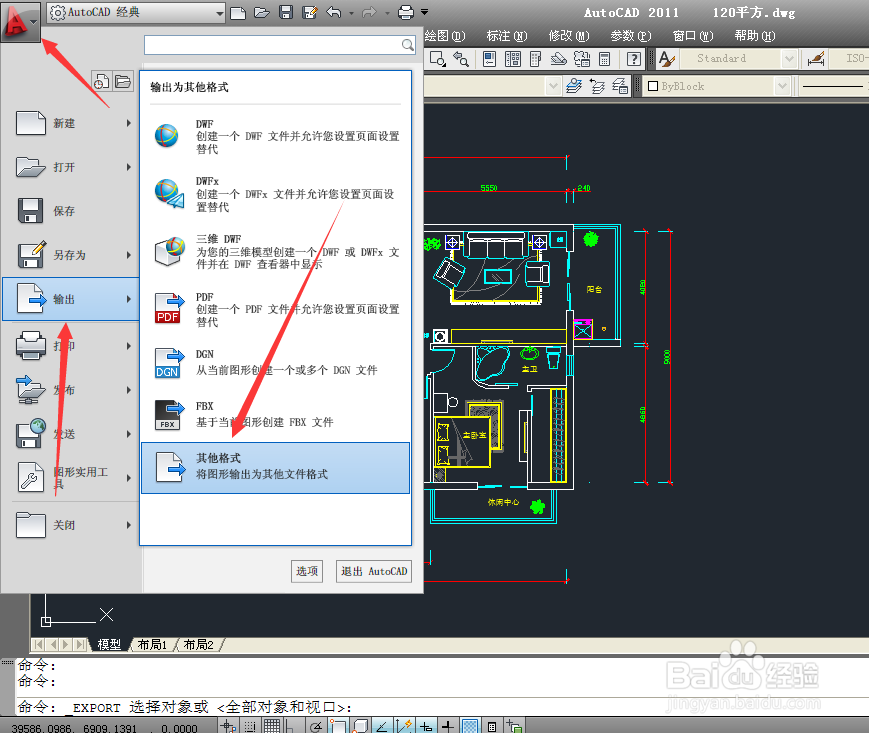Open the Properties palette icon

[x=489, y=59]
